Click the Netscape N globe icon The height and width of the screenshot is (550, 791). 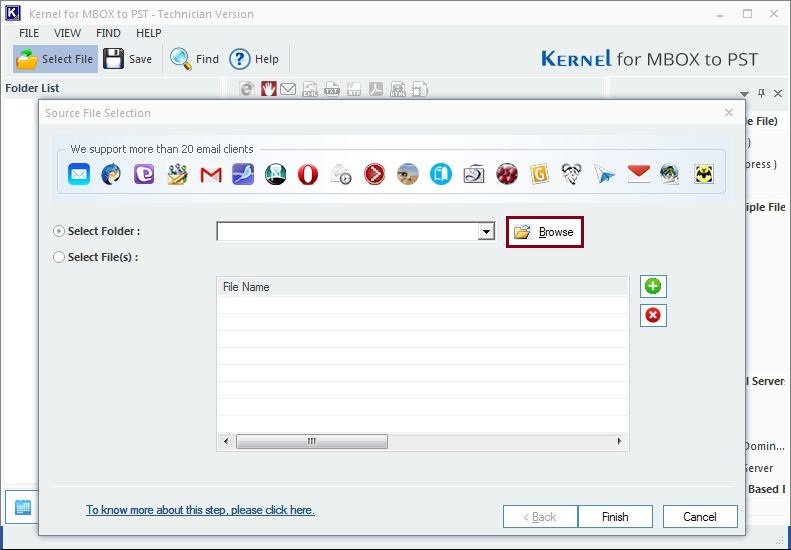(275, 175)
